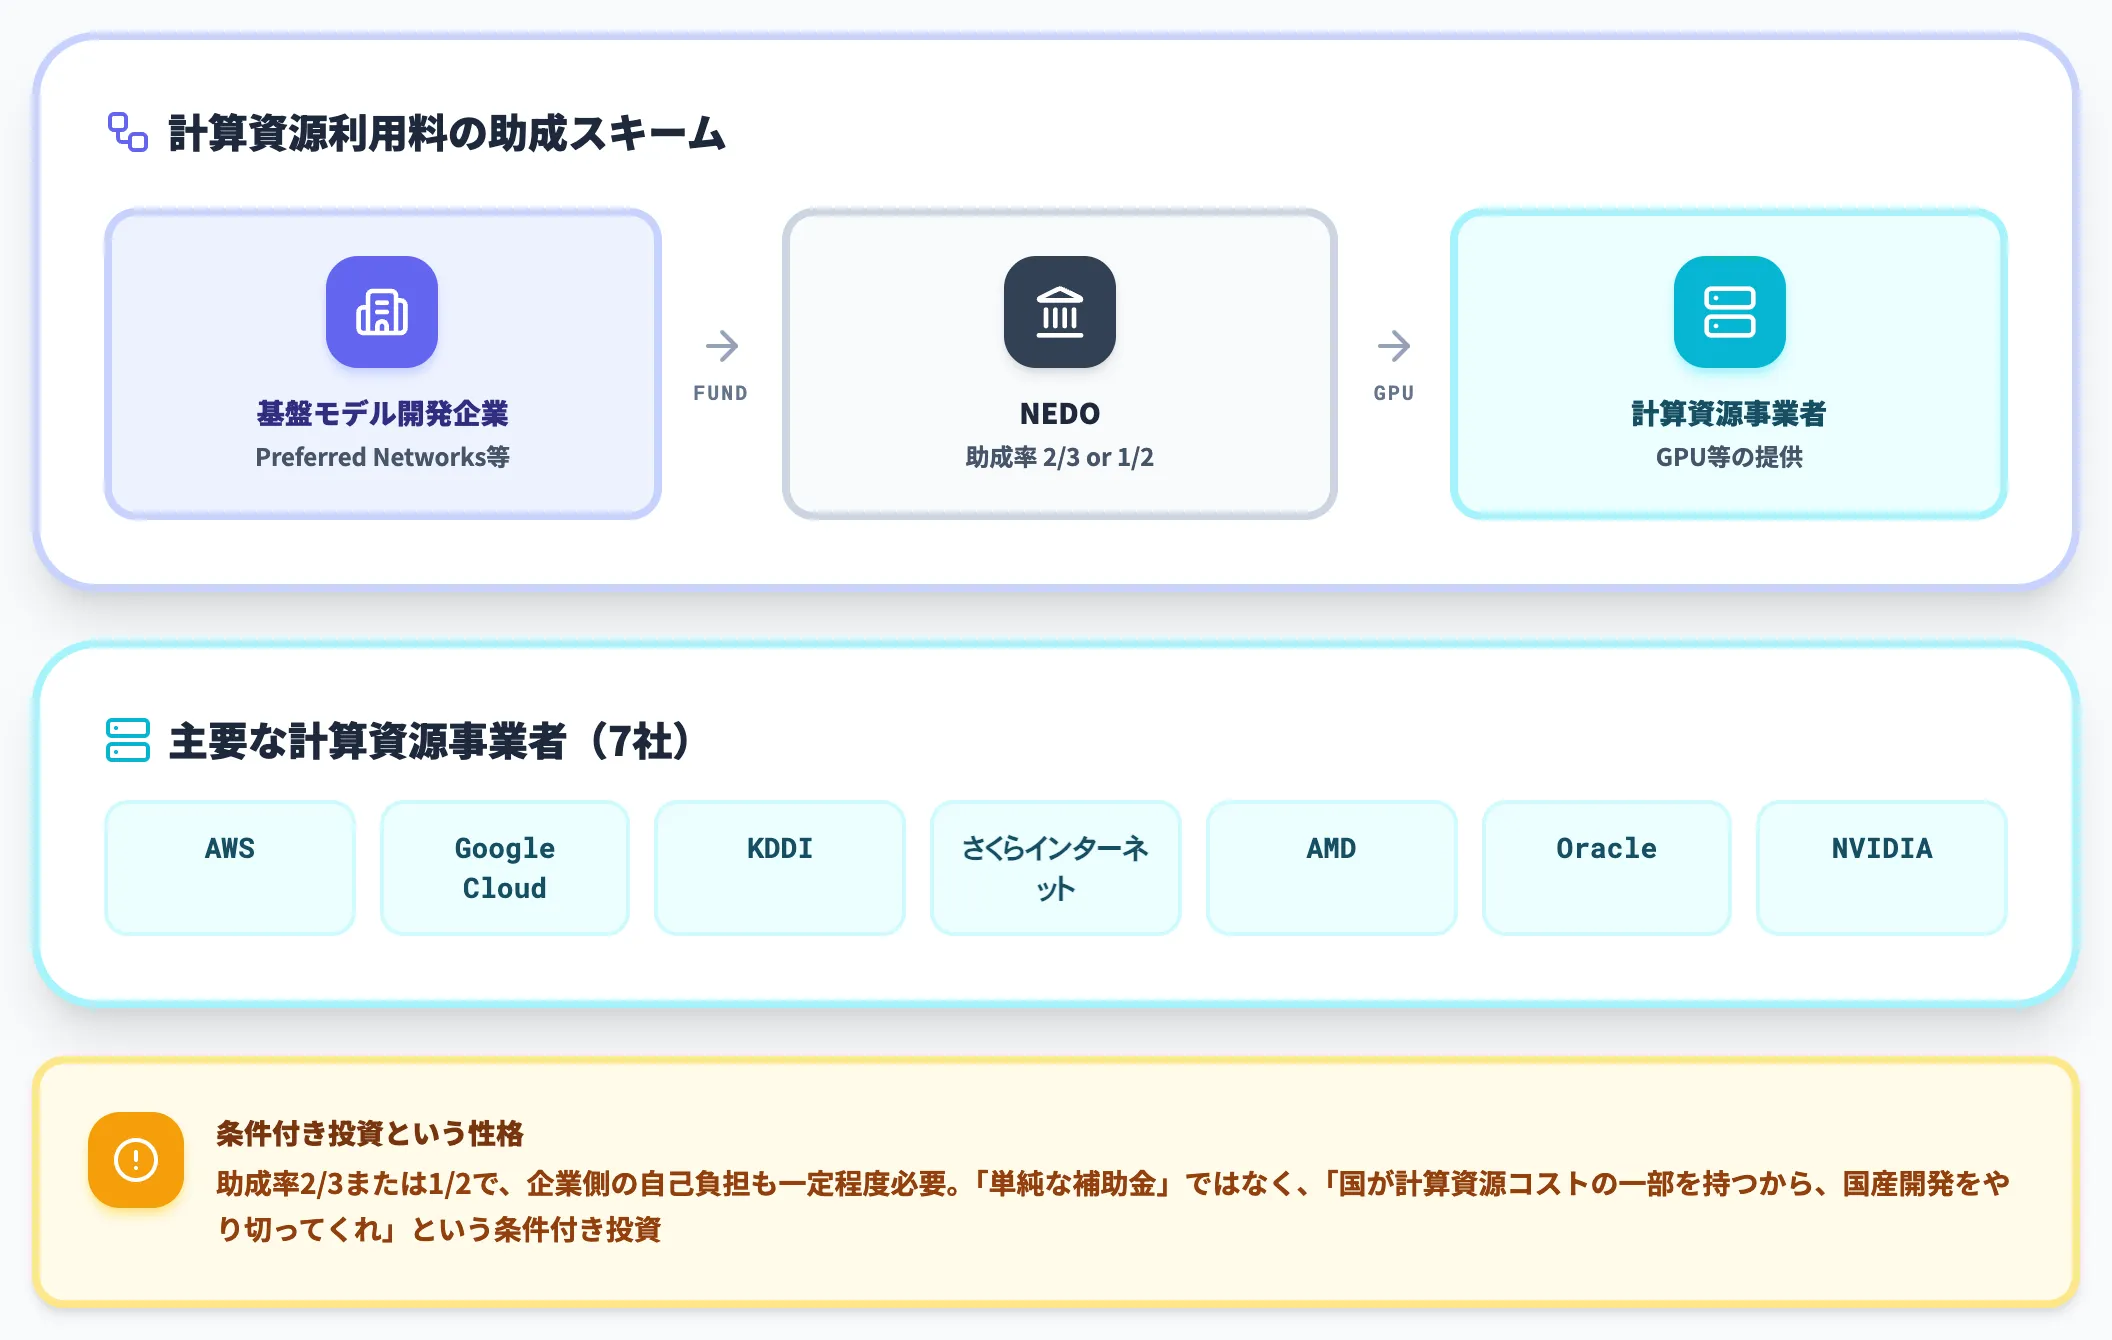Viewport: 2112px width, 1340px height.
Task: Click the dark NEDO bank building icon
Action: coord(1060,312)
